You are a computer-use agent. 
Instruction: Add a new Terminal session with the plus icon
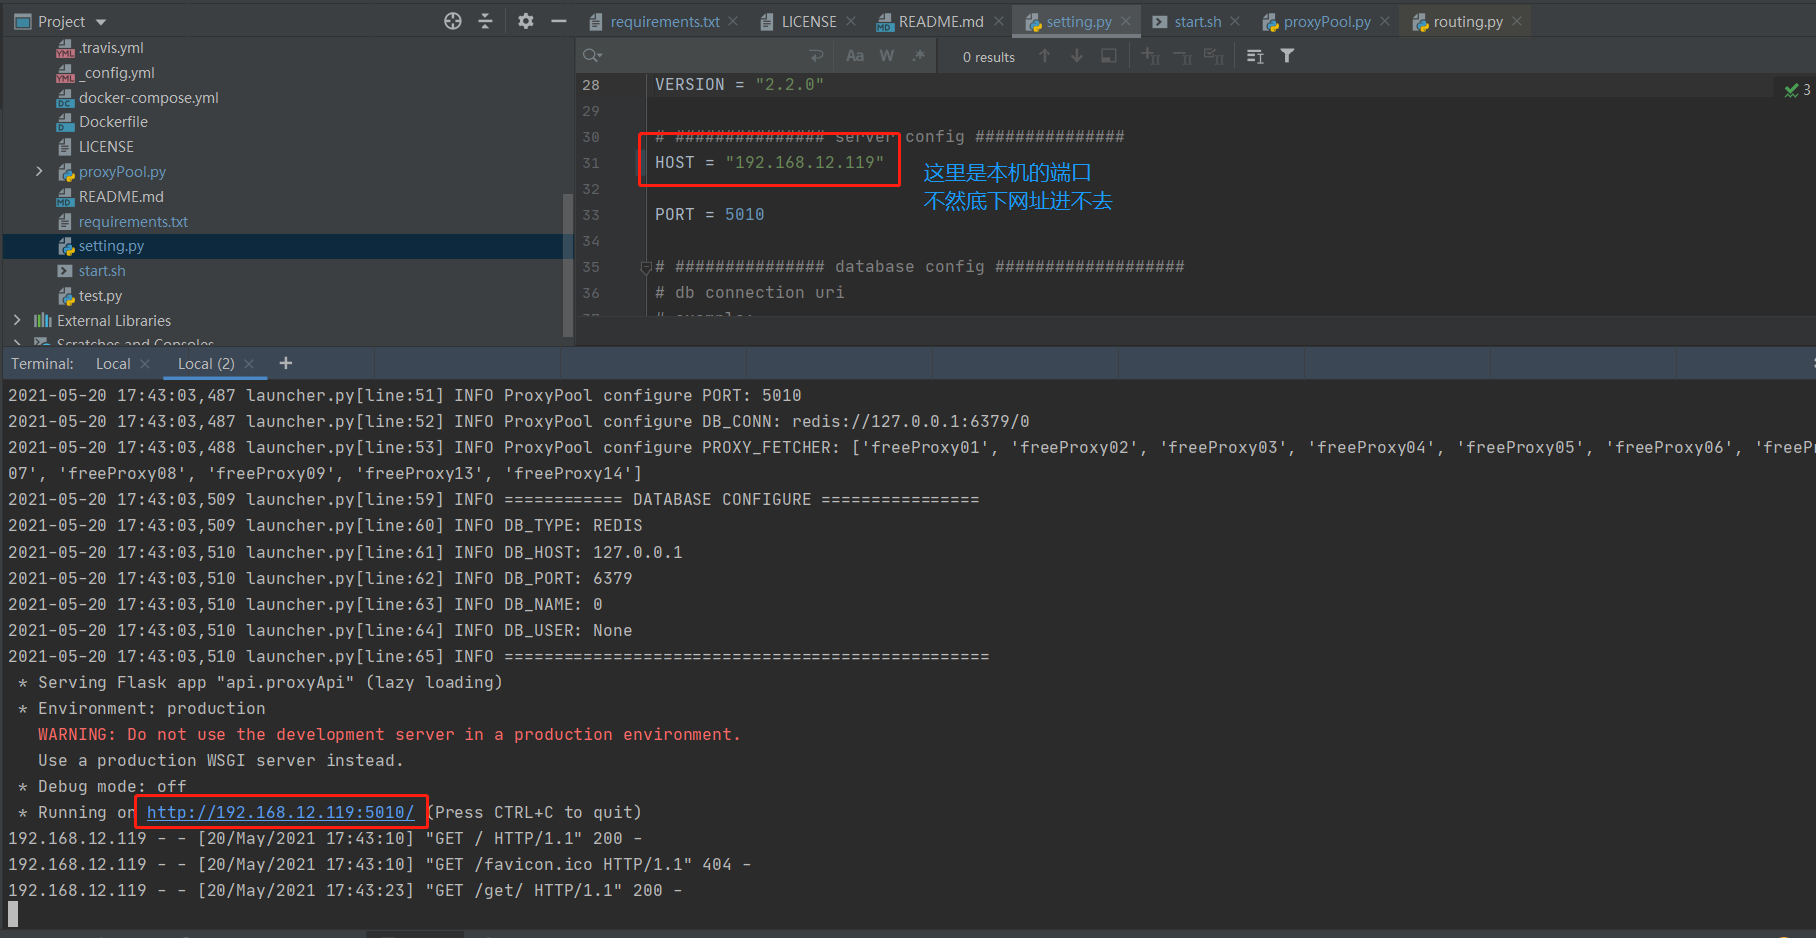(x=286, y=363)
